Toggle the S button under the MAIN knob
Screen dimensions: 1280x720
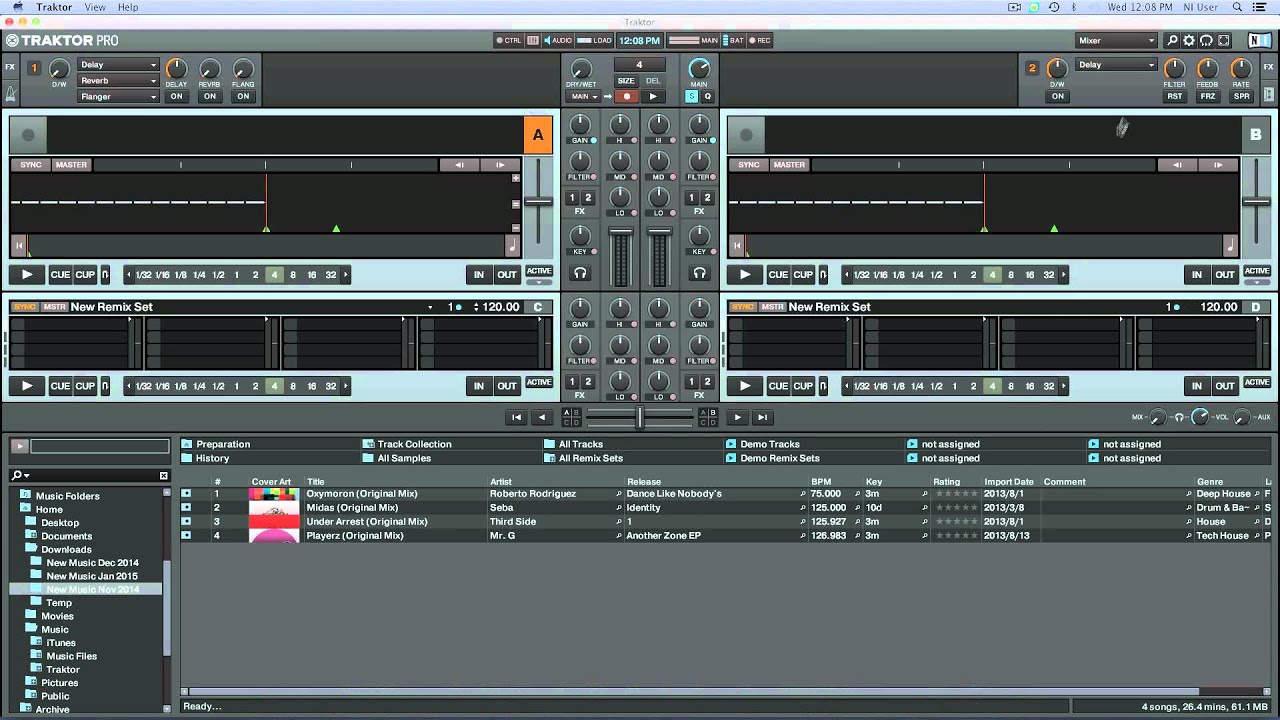pos(691,97)
